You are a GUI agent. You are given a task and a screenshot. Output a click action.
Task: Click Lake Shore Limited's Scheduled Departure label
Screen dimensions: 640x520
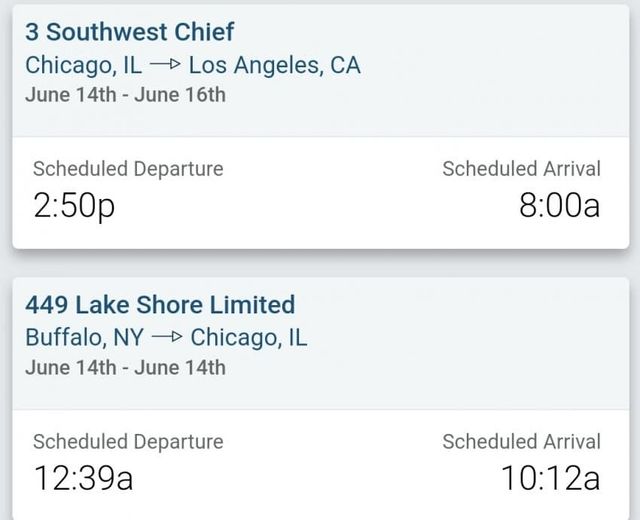tap(128, 441)
